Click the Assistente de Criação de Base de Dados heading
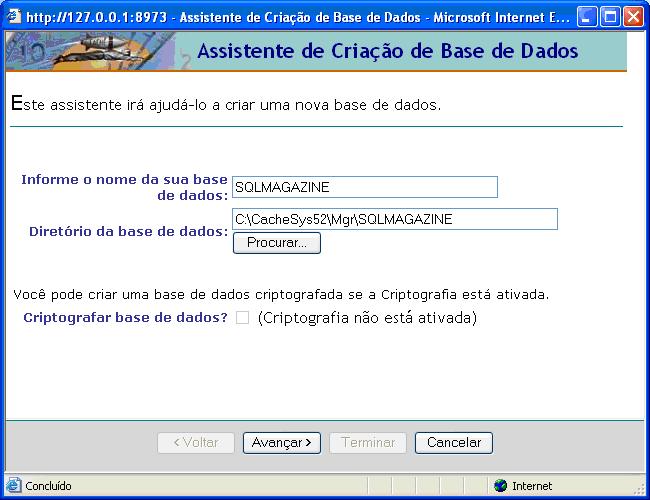650x500 pixels. pos(388,51)
